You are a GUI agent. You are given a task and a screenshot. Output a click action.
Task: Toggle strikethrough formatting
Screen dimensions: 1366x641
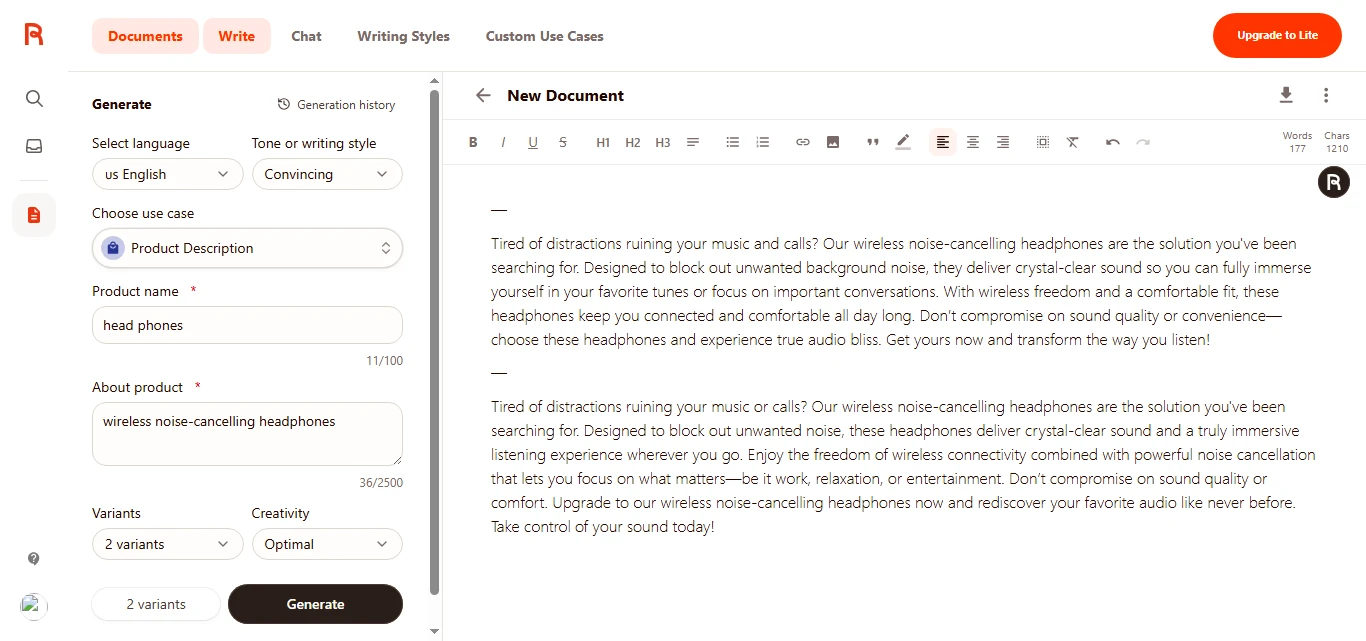[x=563, y=143]
